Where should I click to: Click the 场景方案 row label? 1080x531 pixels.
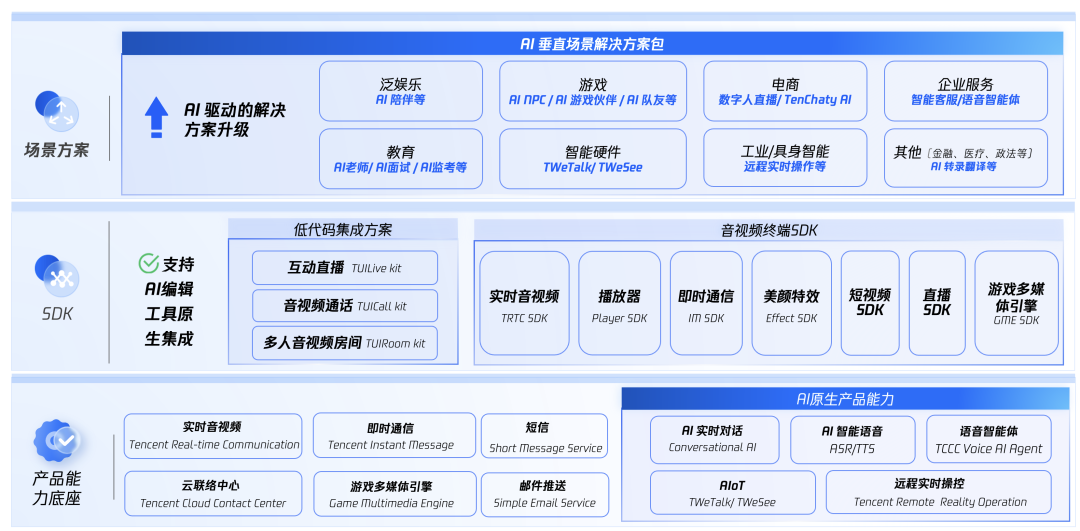click(x=56, y=149)
